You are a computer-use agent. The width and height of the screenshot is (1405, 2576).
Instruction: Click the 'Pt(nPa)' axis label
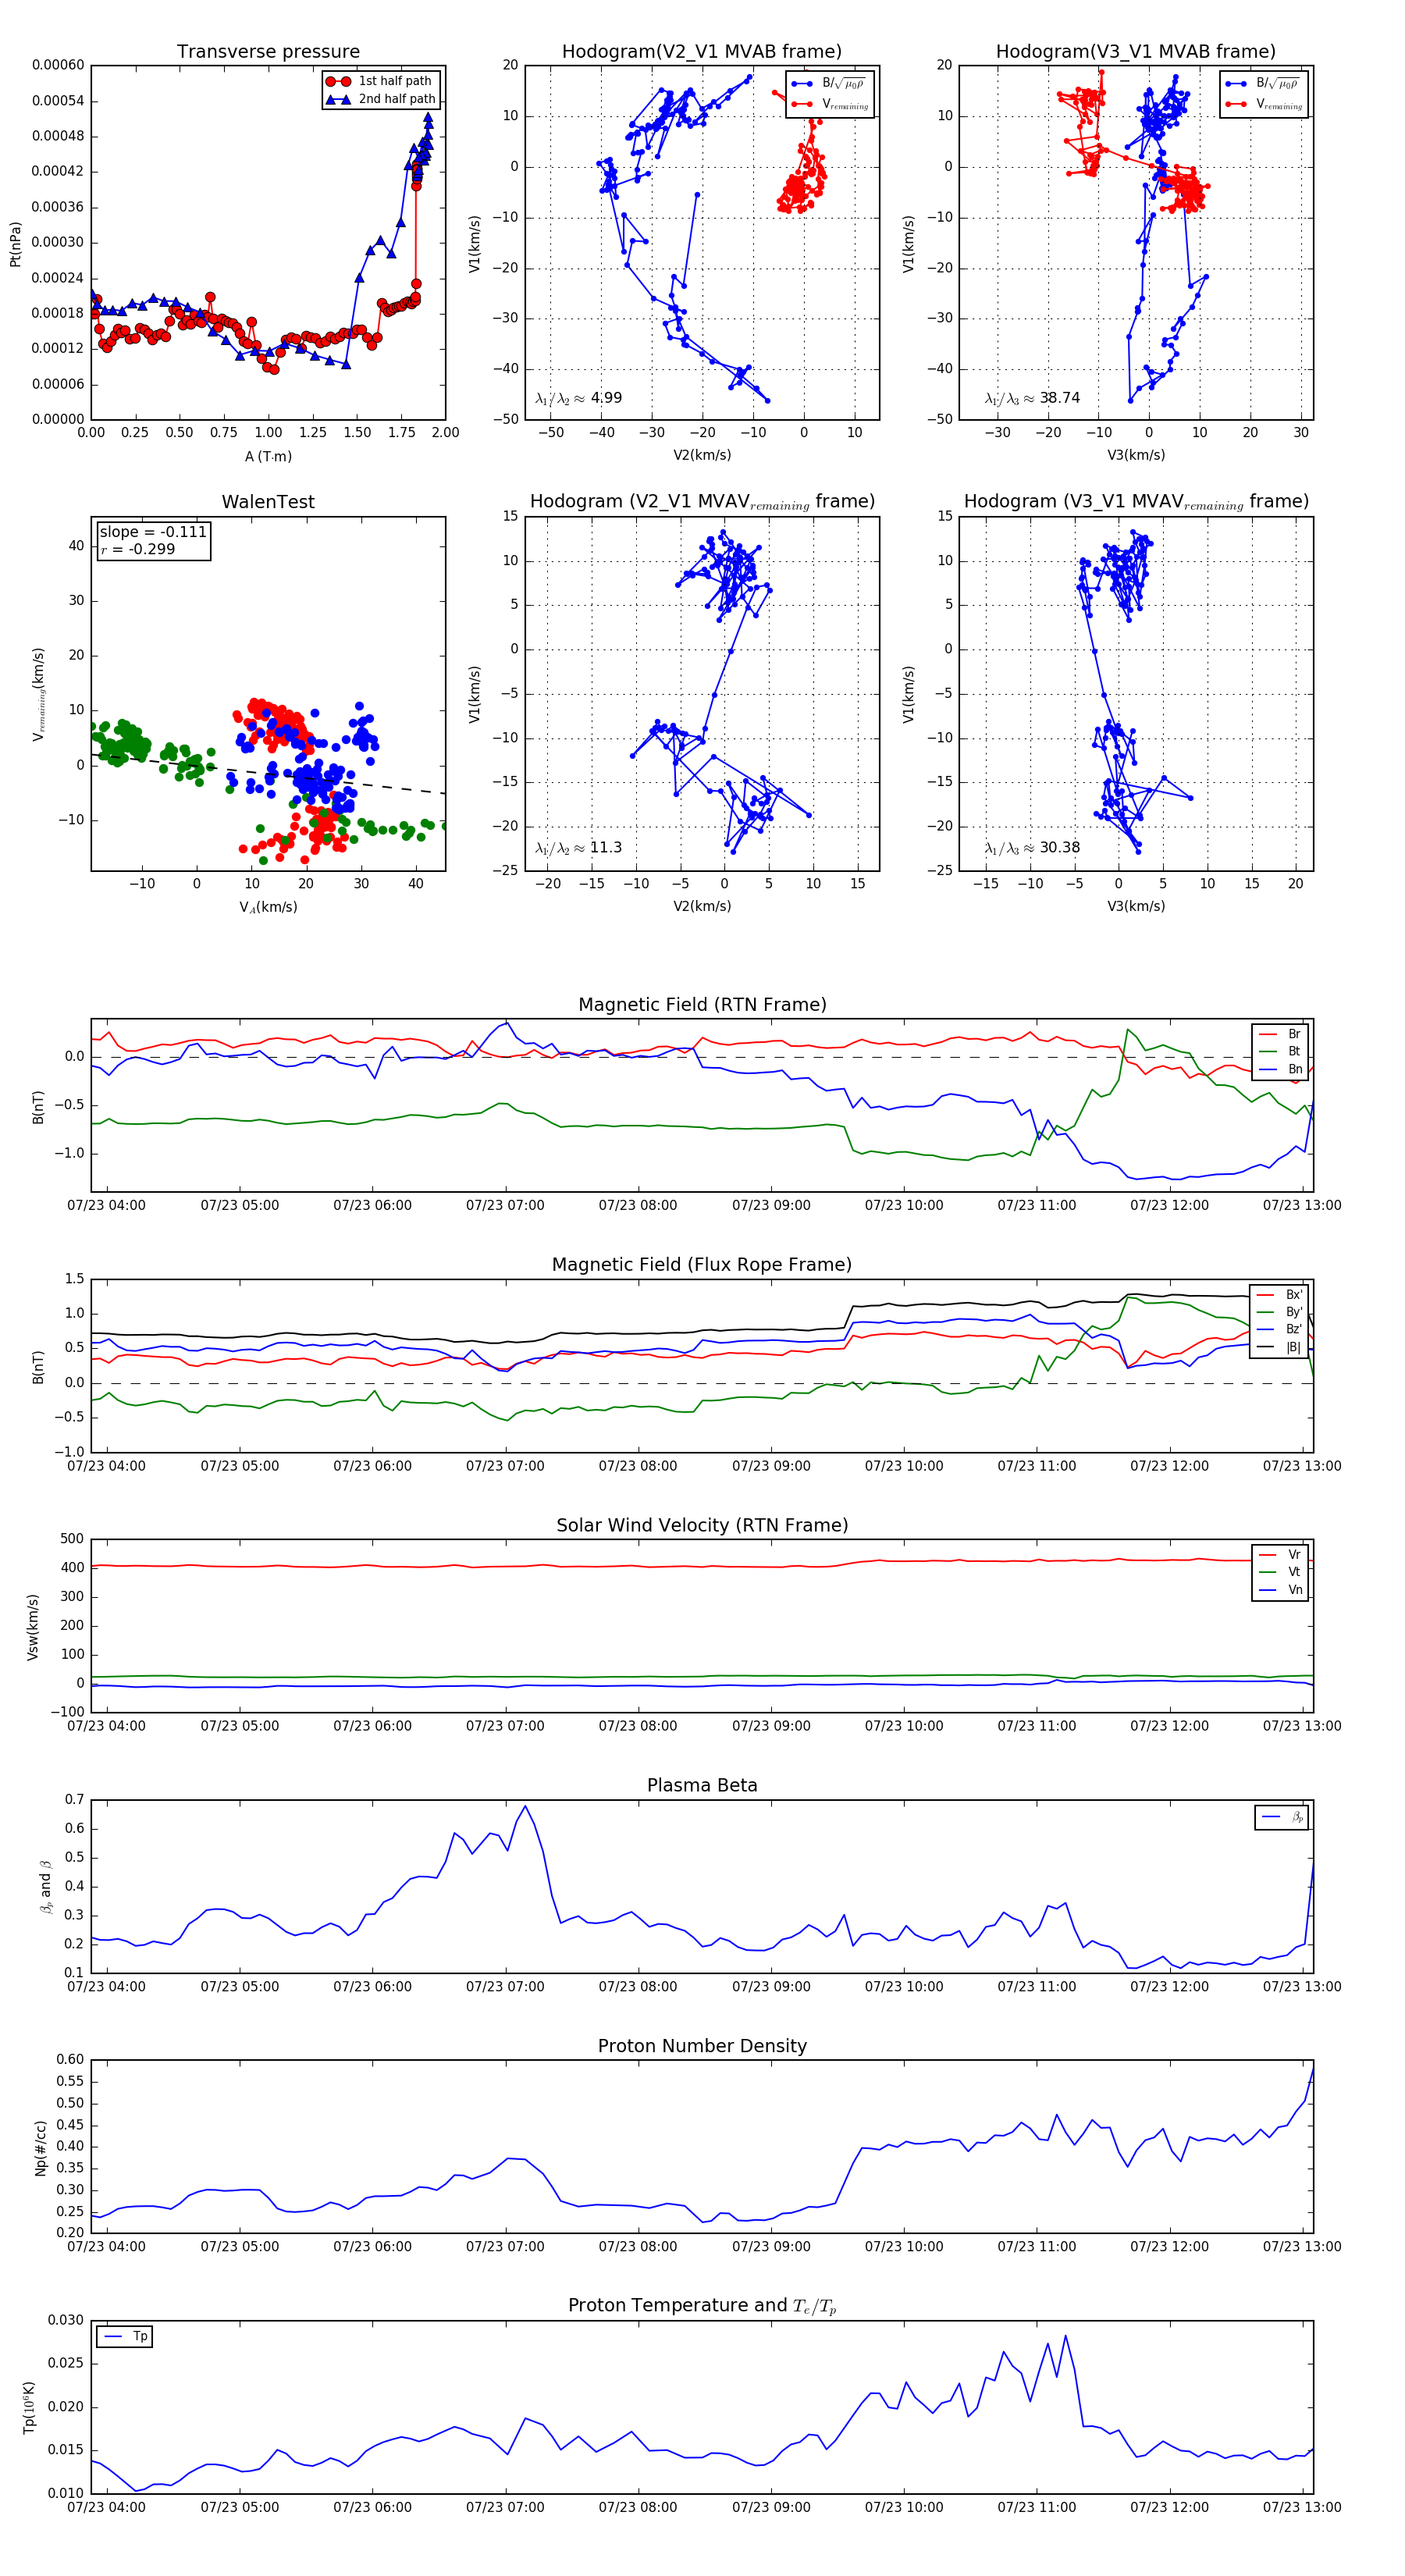15,244
